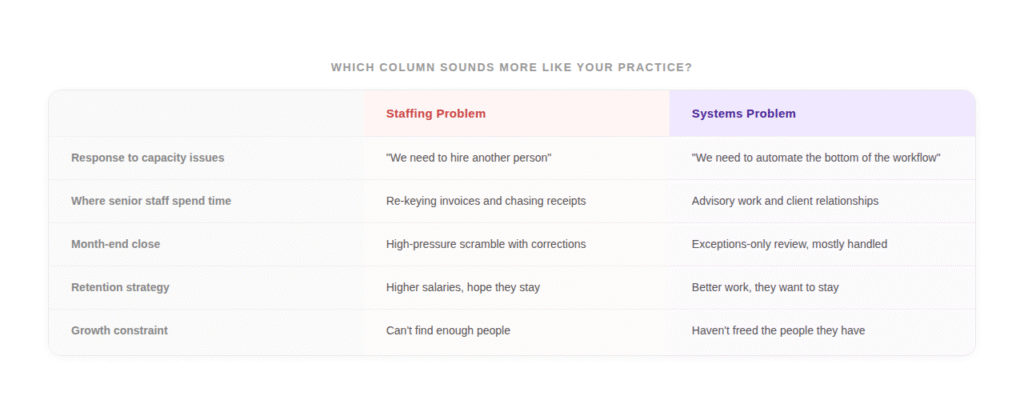Select the 'Month-end close' row label
The height and width of the screenshot is (416, 1024).
115,244
